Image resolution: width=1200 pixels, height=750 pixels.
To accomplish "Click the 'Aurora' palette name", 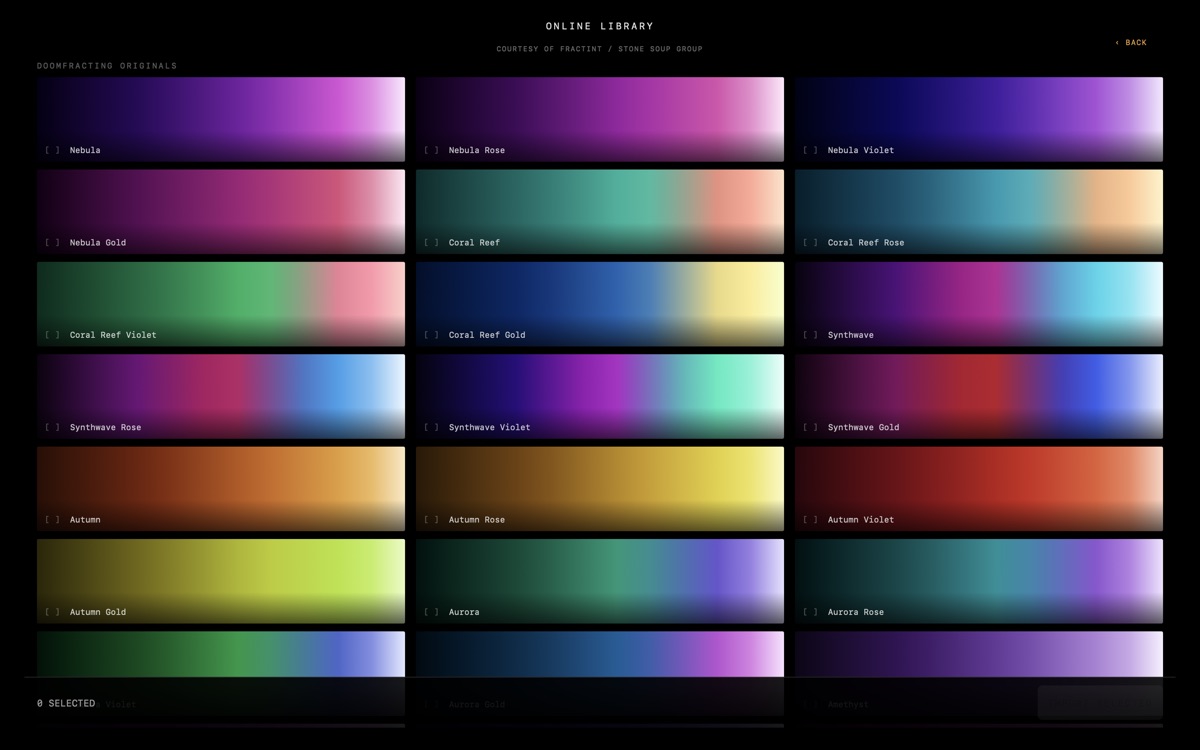I will pos(464,612).
